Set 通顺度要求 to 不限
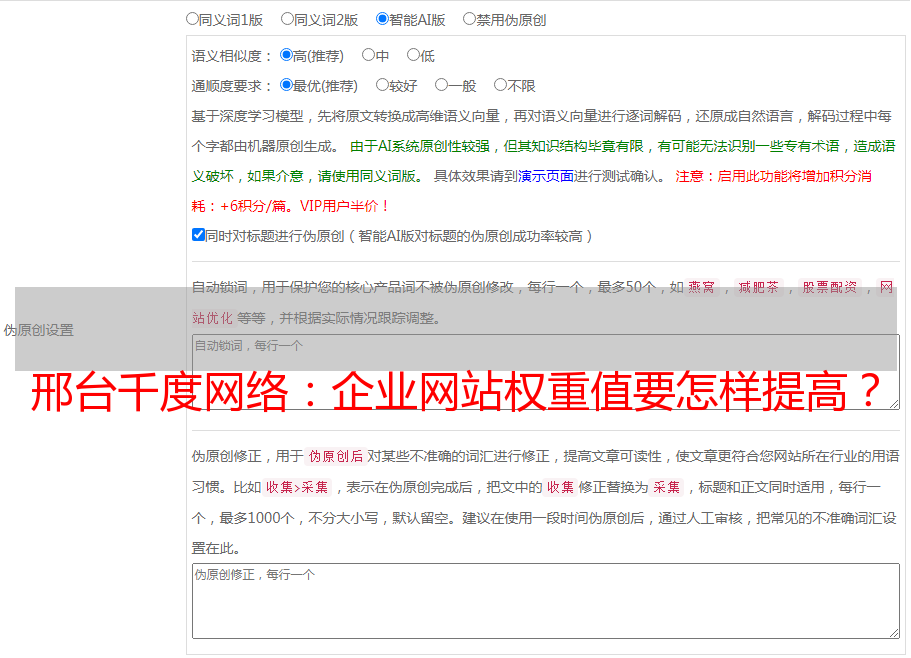The width and height of the screenshot is (911, 658). [x=500, y=85]
